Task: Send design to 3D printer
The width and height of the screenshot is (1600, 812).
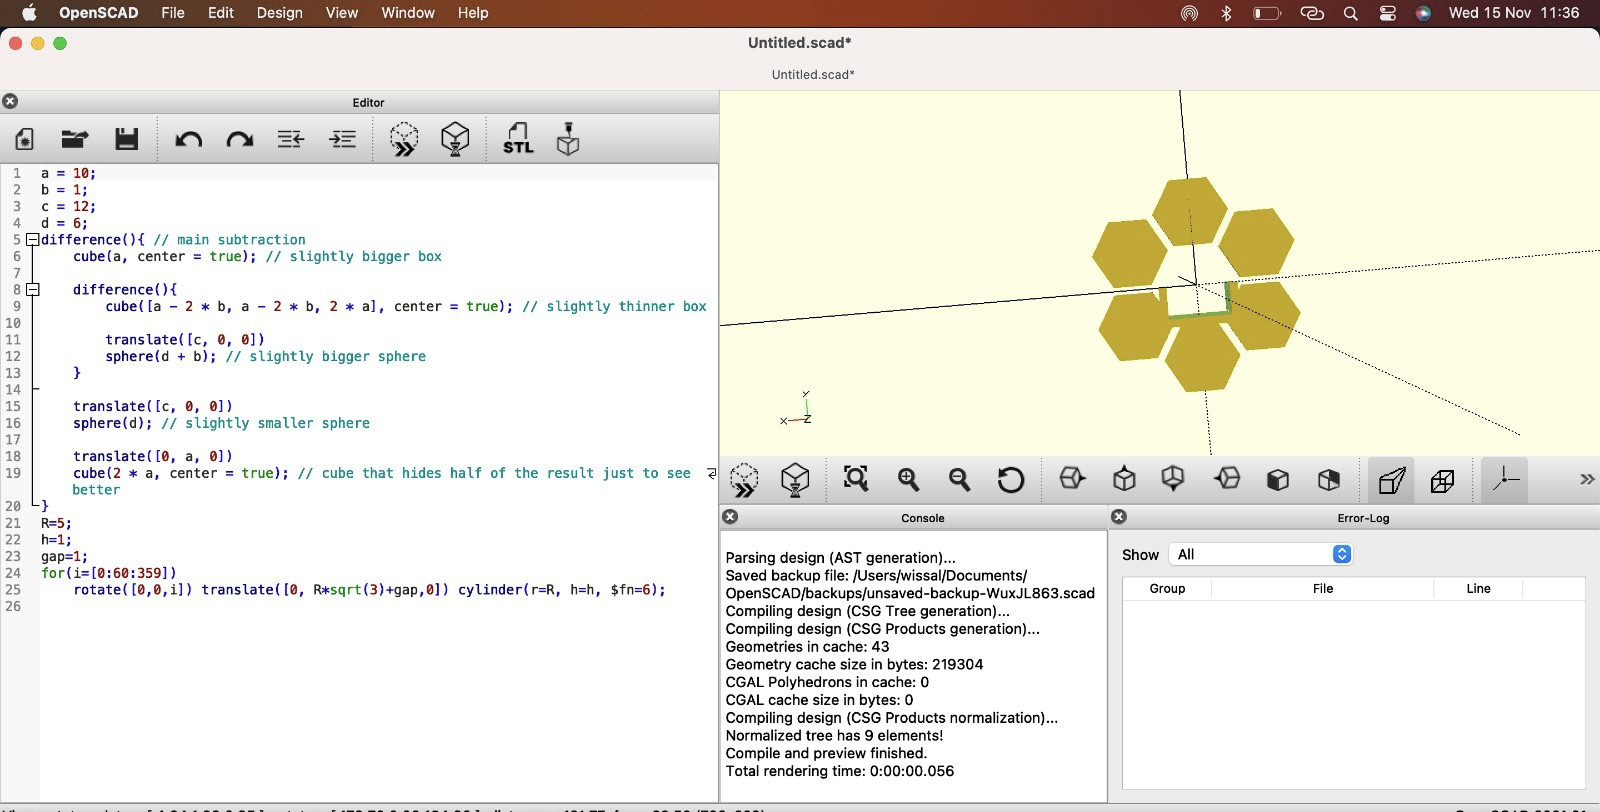Action: coord(568,139)
